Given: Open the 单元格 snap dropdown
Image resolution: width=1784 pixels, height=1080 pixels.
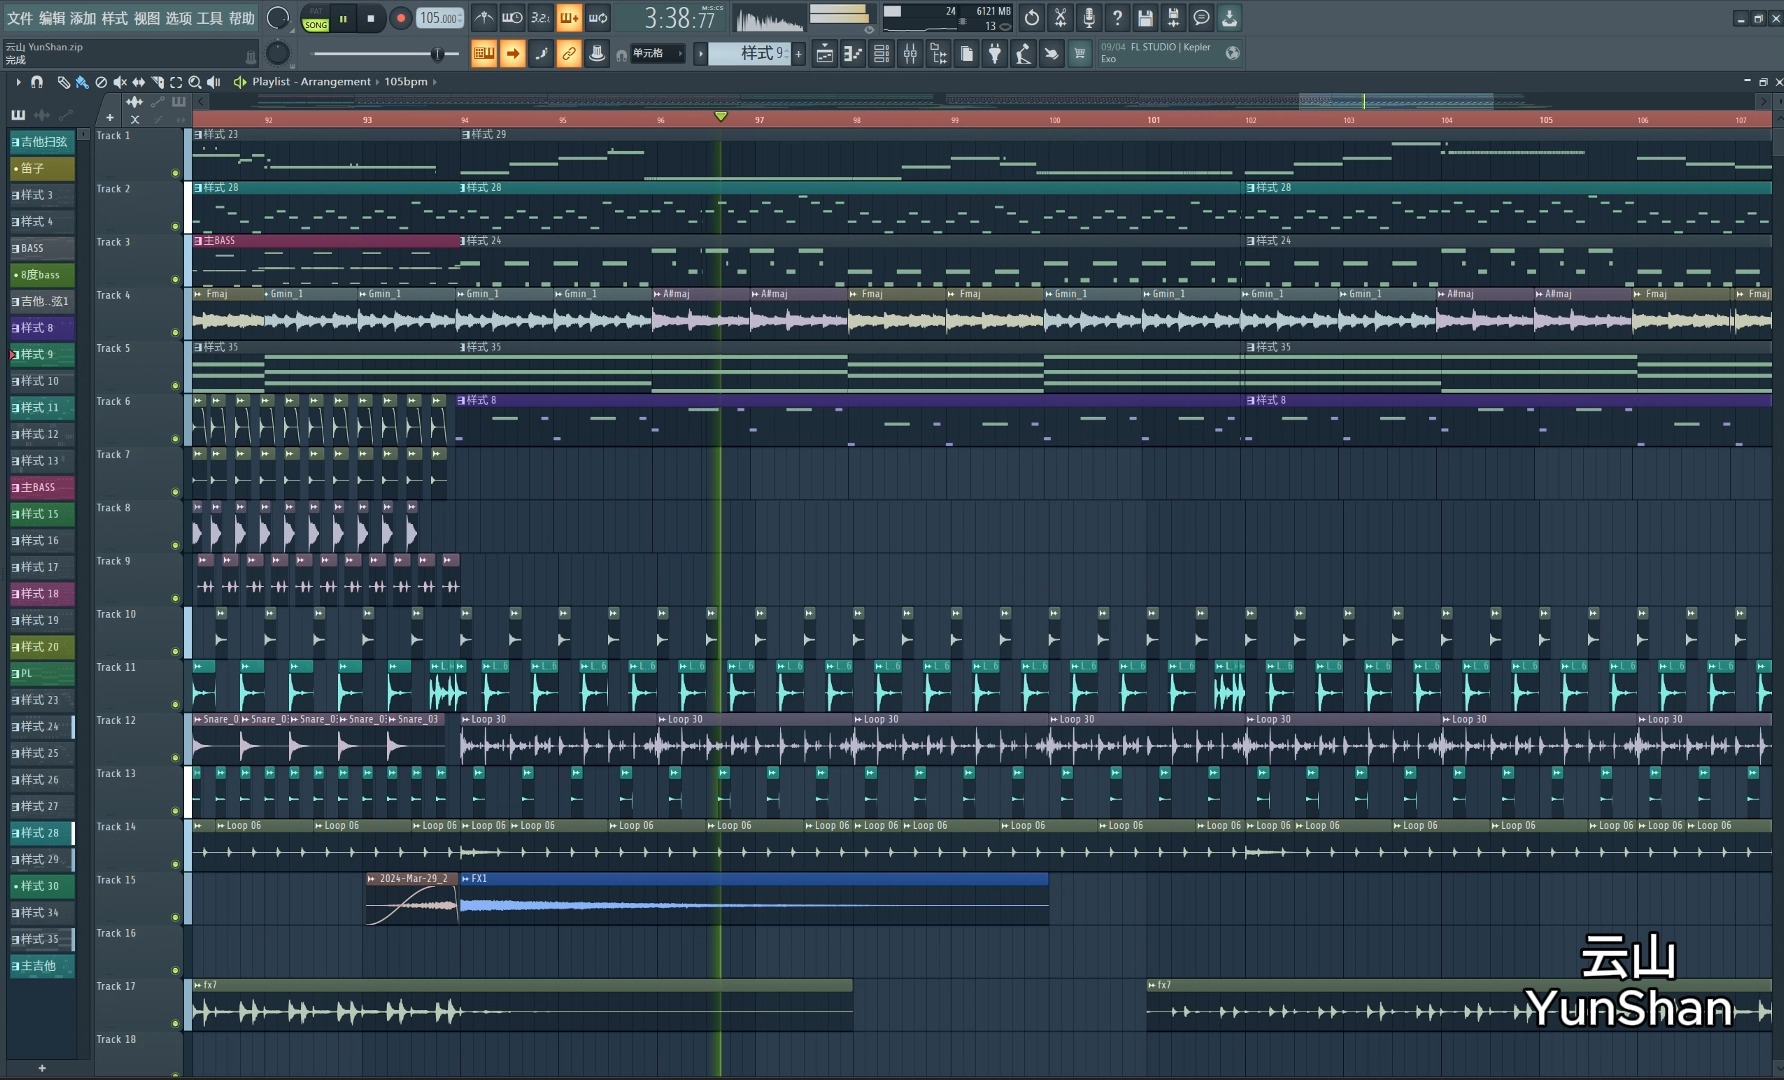Looking at the screenshot, I should [x=658, y=54].
